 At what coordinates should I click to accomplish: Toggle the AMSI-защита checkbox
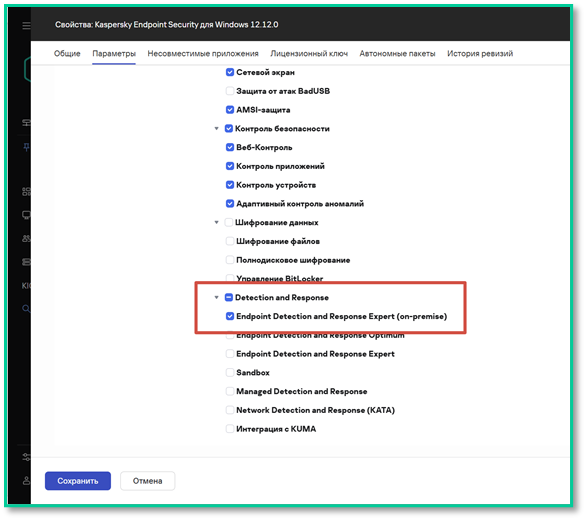tap(230, 110)
